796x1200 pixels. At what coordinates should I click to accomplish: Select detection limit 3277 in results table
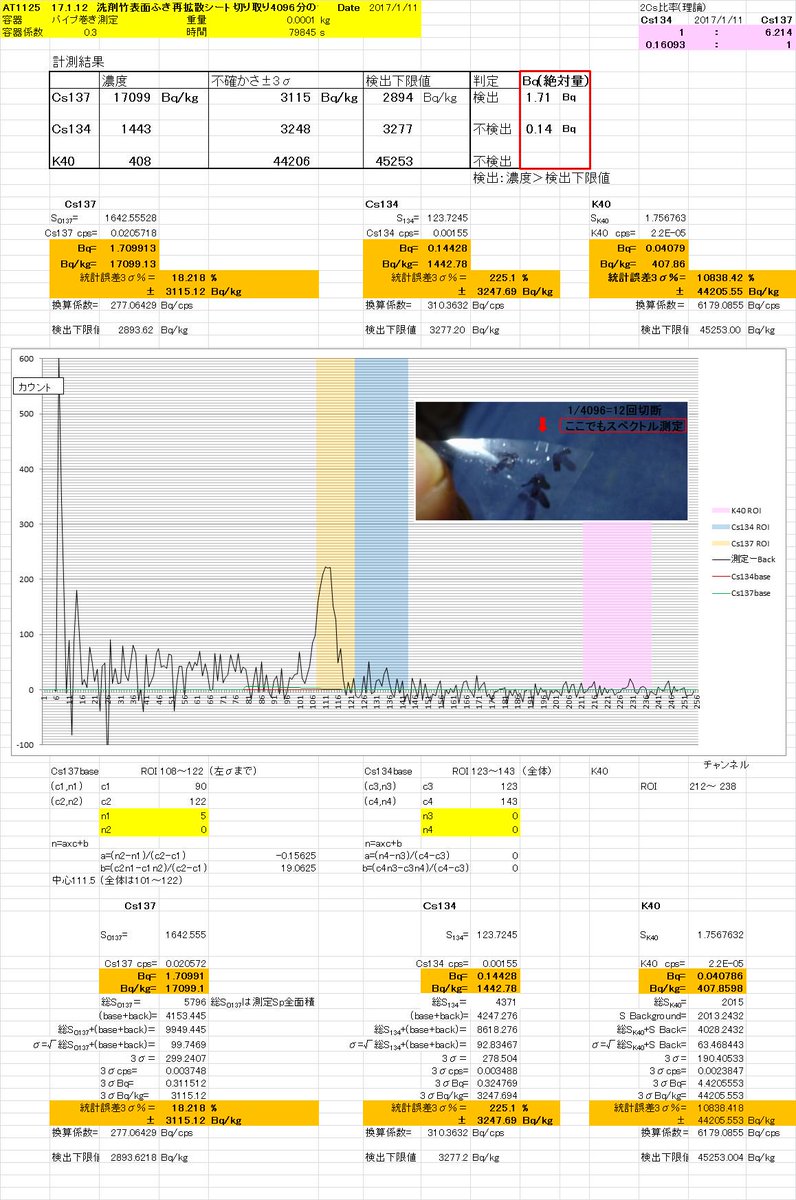point(398,130)
